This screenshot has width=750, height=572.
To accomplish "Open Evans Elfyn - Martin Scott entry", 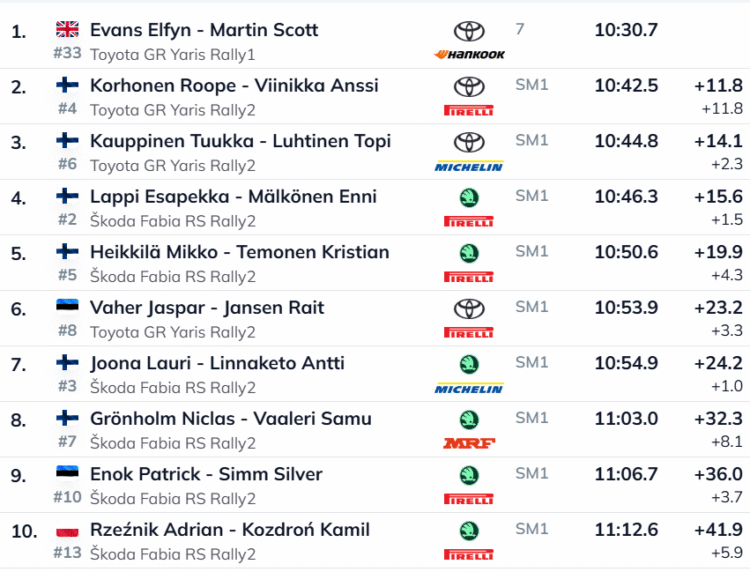I will (204, 30).
